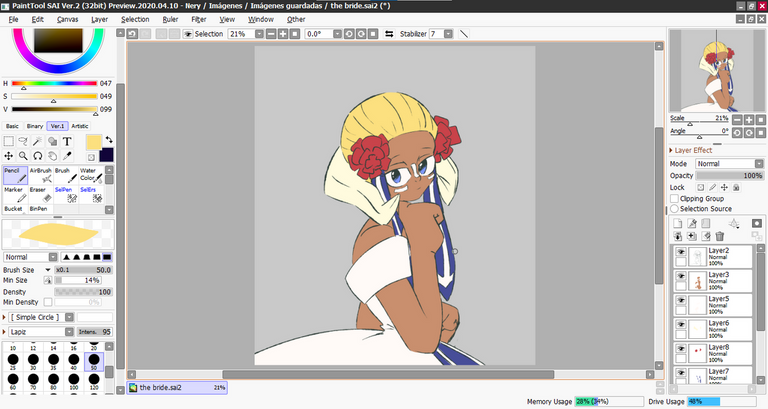
Task: Toggle the Selection visibility eye in toolbar
Action: click(x=188, y=34)
